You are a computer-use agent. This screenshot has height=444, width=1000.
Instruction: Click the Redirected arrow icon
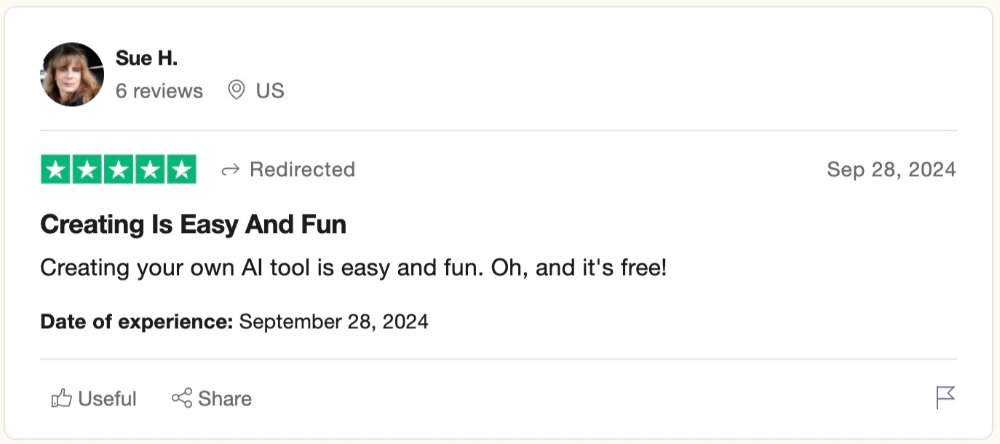click(x=230, y=170)
